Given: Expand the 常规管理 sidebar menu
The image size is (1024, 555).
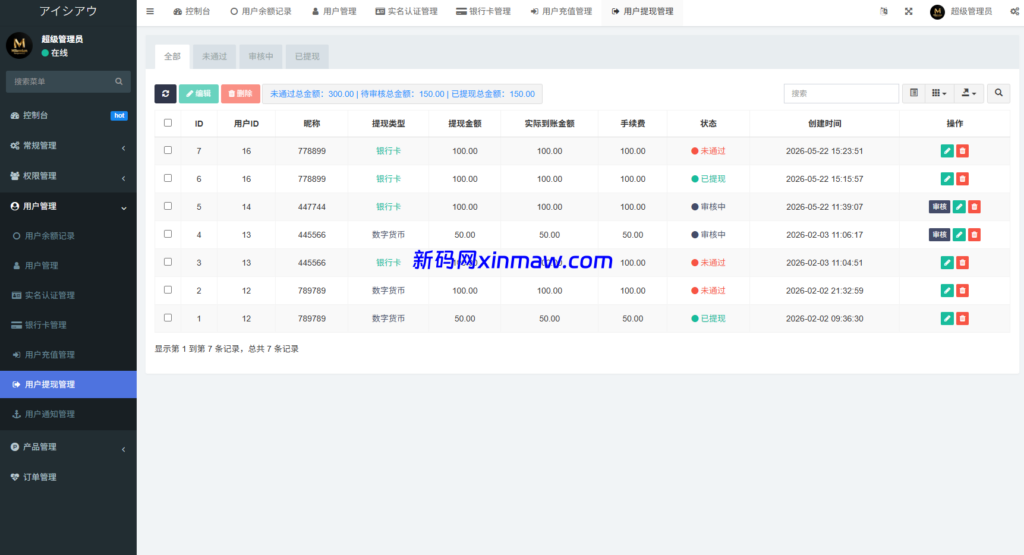Looking at the screenshot, I should pos(69,146).
